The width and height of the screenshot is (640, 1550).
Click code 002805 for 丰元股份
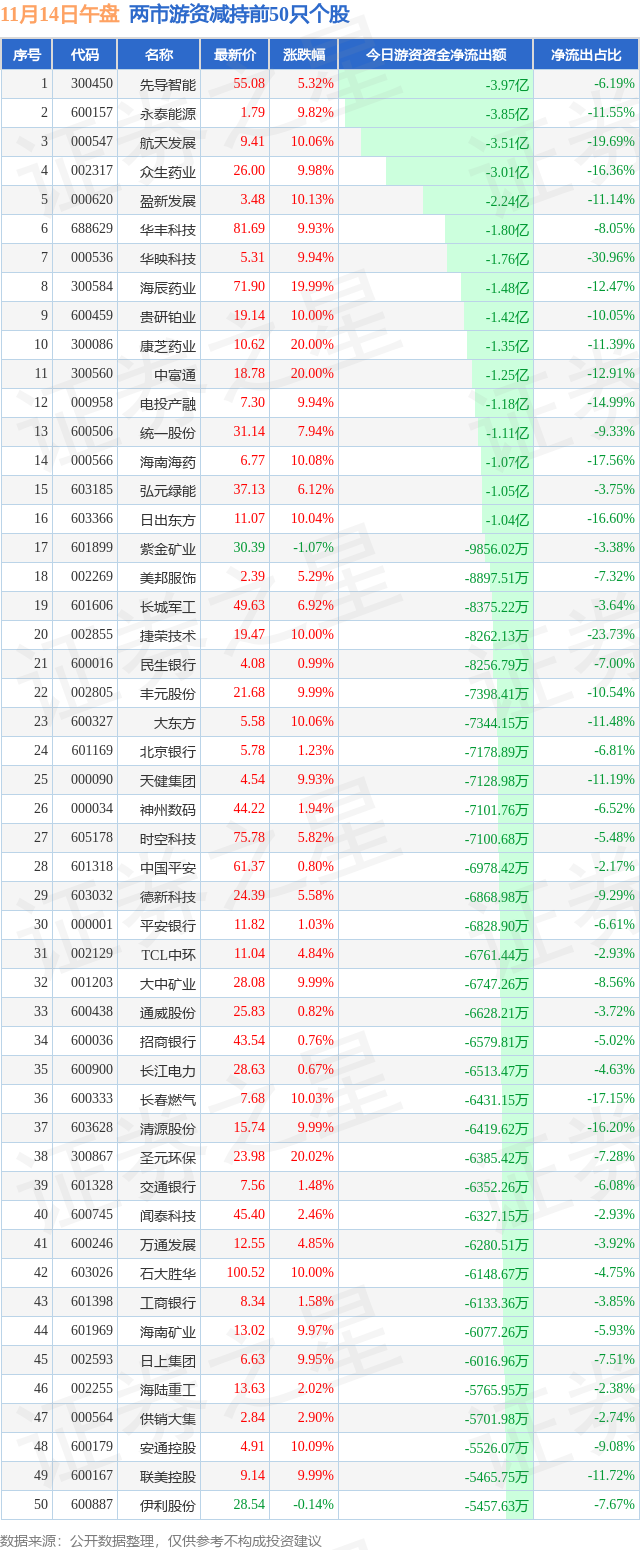click(92, 693)
